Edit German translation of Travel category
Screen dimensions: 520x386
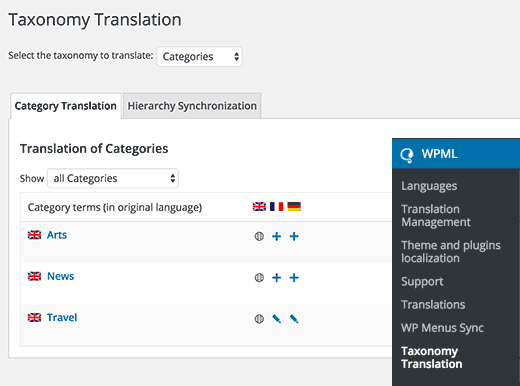tap(294, 319)
